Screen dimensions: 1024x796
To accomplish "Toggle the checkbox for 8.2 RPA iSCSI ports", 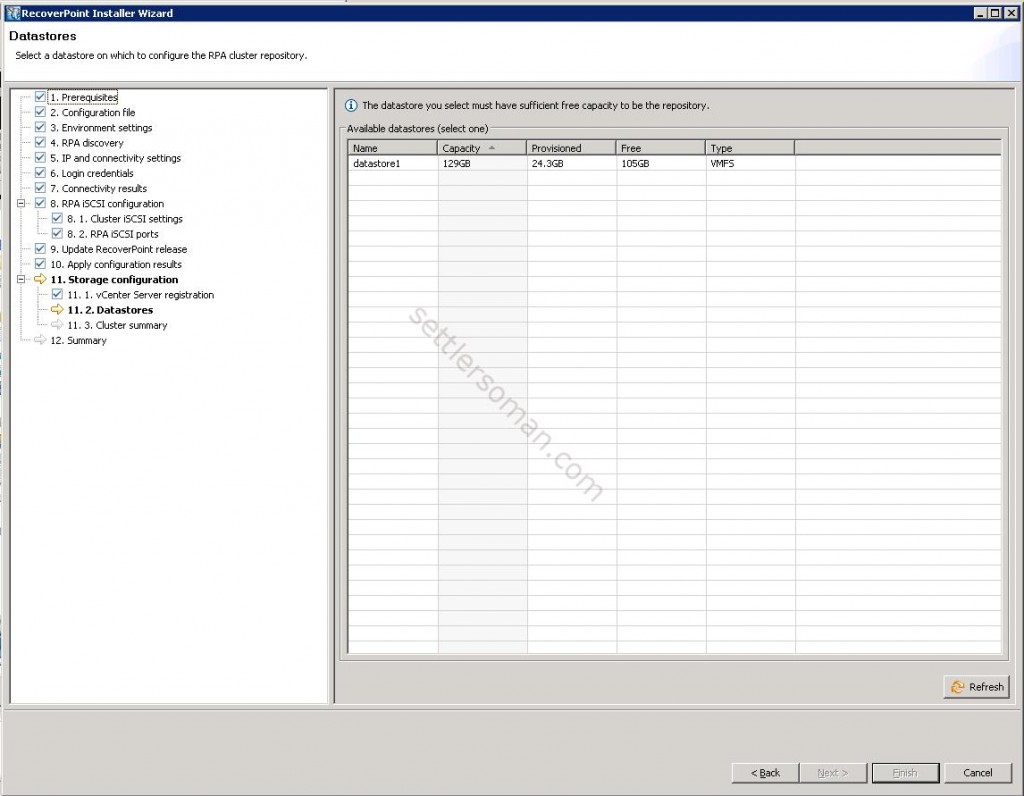I will coord(57,233).
